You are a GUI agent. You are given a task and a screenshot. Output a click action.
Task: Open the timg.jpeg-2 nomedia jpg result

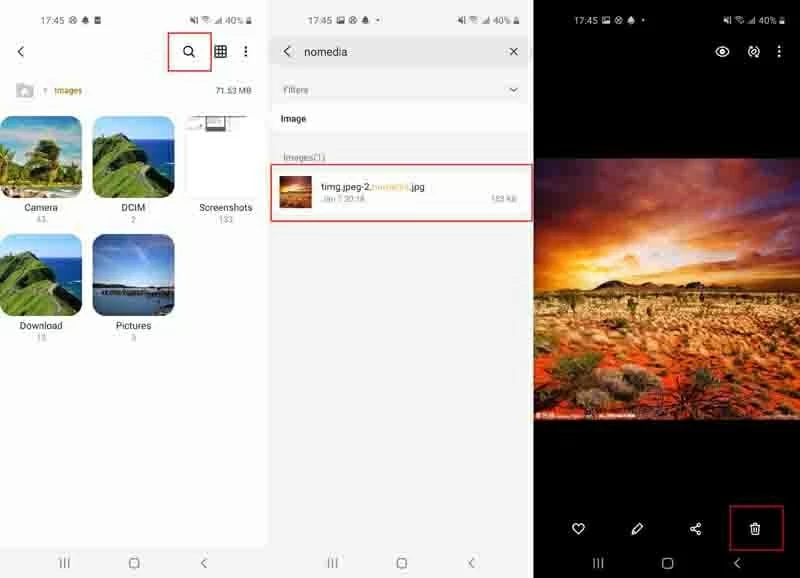[x=402, y=193]
